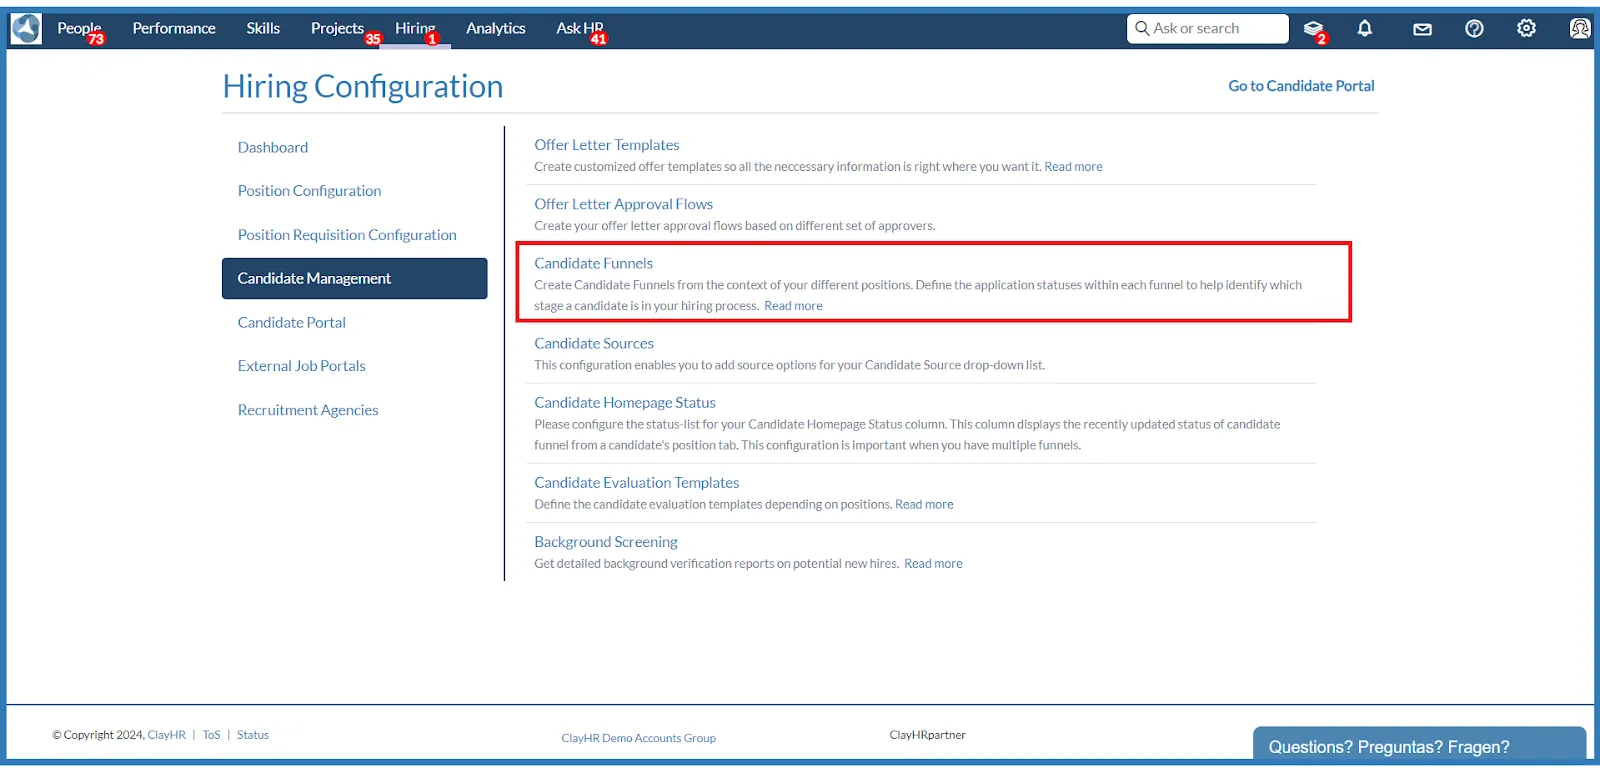Open Position Requisition Configuration
The width and height of the screenshot is (1600, 768).
(x=347, y=235)
